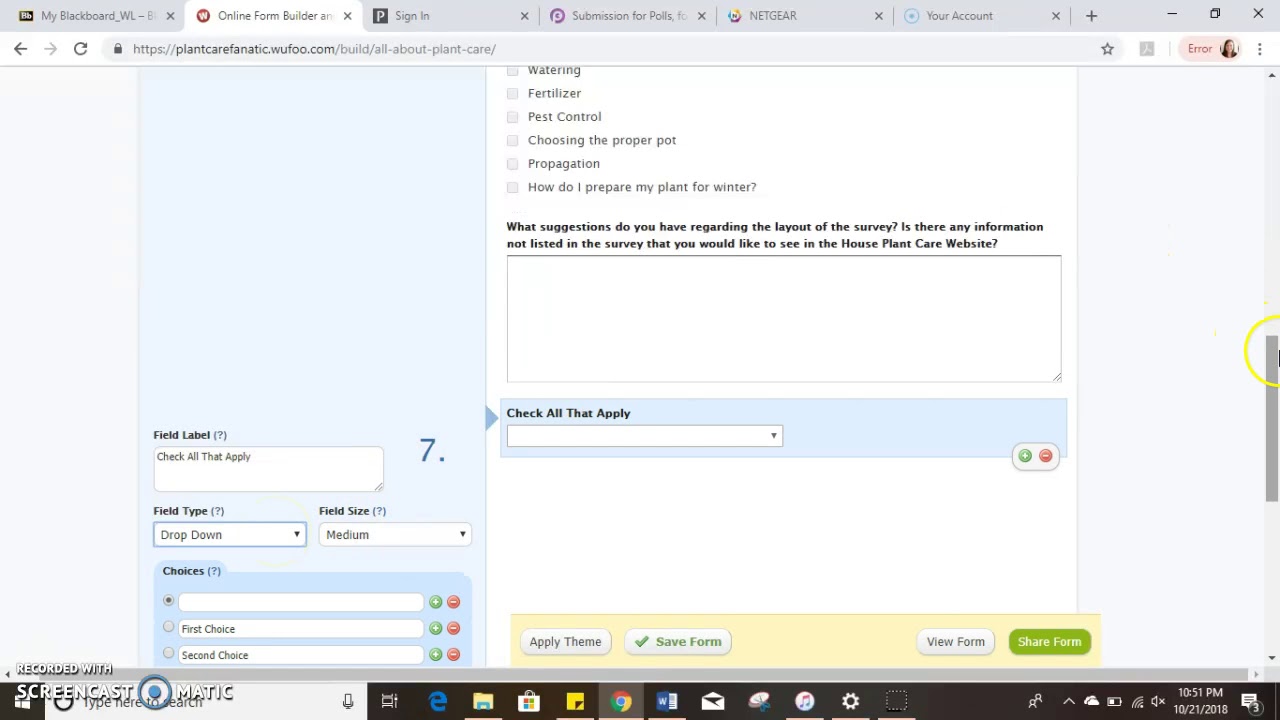The height and width of the screenshot is (720, 1280).
Task: Click the Share Form button
Action: click(1049, 642)
